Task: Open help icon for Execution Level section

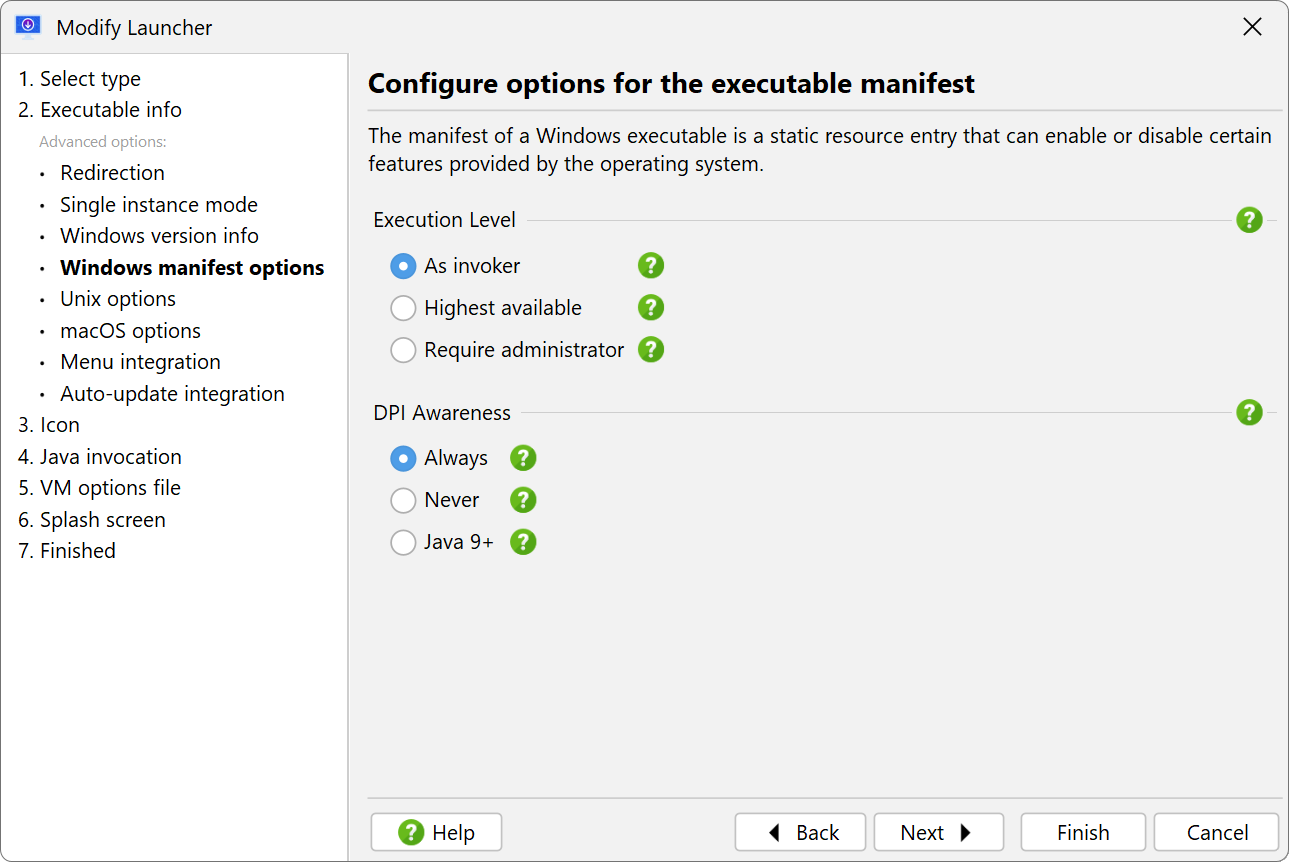Action: point(1249,220)
